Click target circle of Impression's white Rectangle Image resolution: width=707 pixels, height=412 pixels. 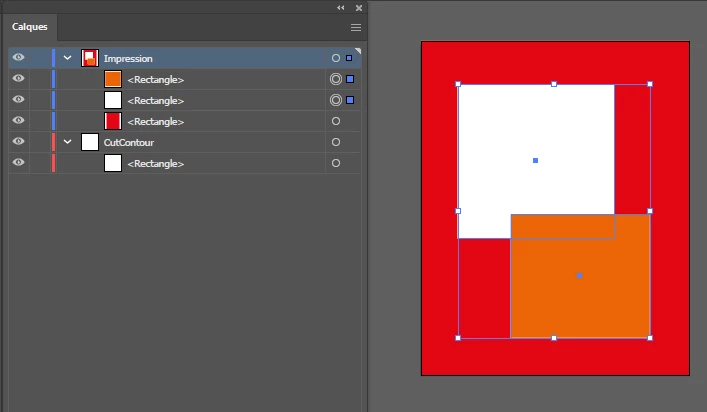coord(335,100)
